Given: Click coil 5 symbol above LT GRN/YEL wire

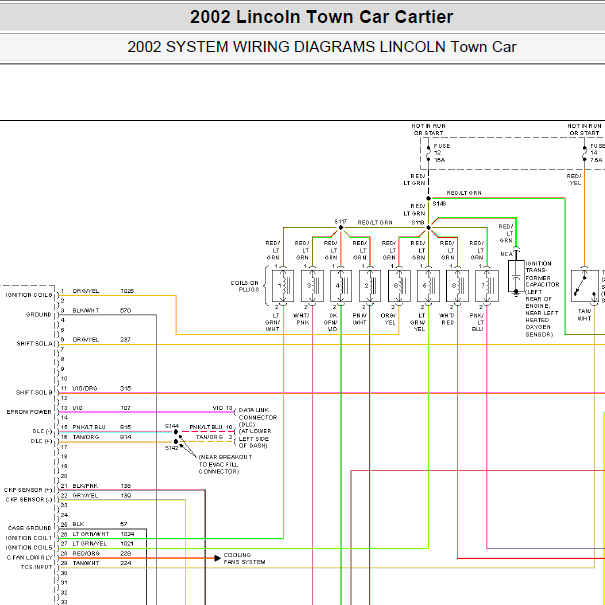Looking at the screenshot, I should point(428,286).
